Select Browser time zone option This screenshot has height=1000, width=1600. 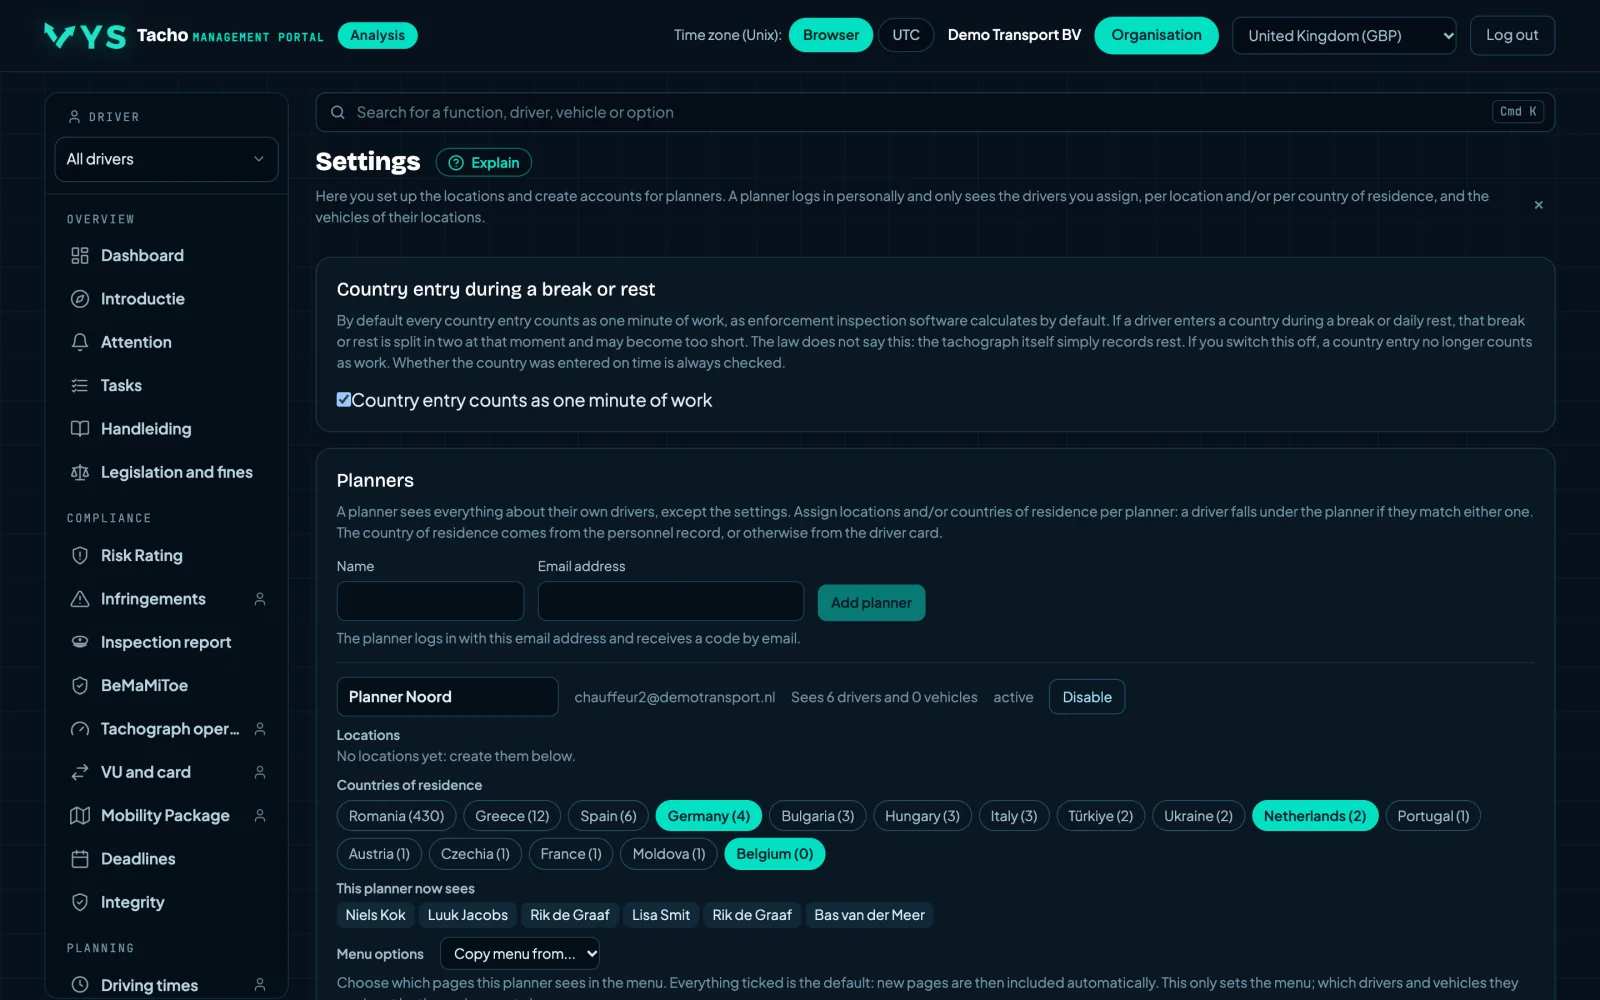coord(831,35)
